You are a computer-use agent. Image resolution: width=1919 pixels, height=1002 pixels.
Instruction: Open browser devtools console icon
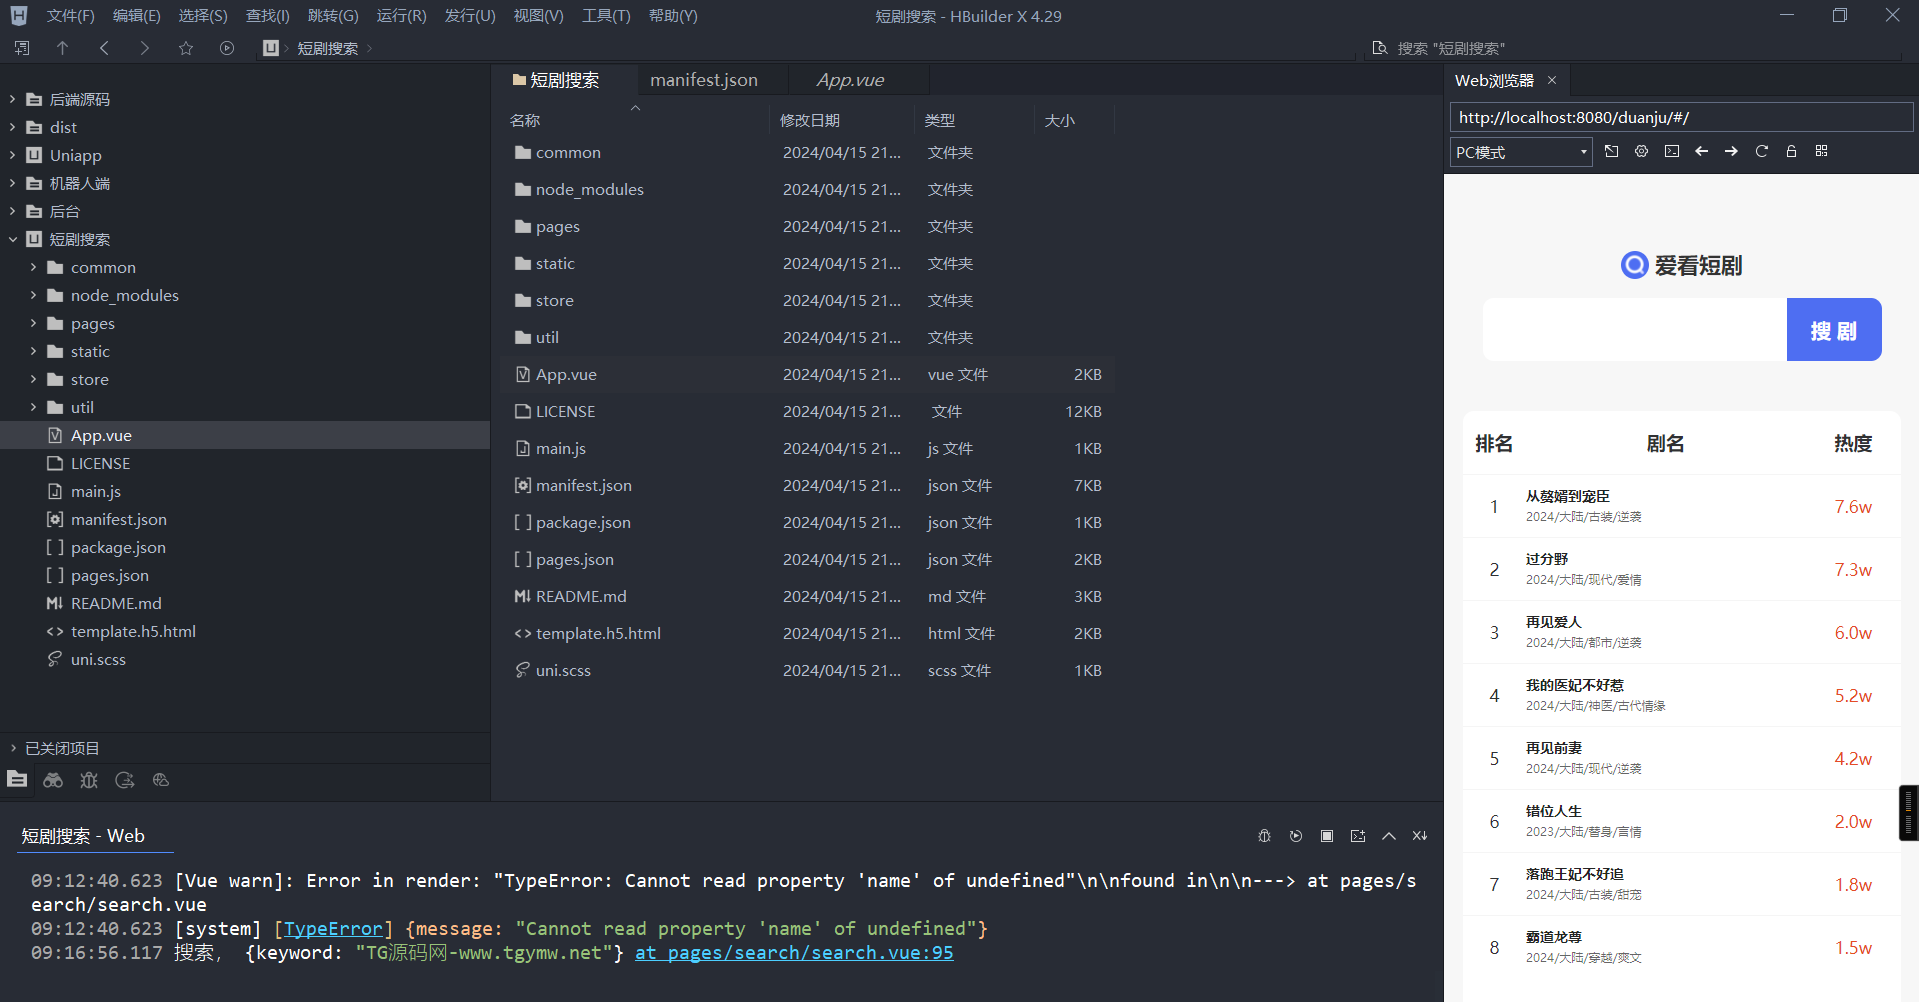click(x=1671, y=151)
